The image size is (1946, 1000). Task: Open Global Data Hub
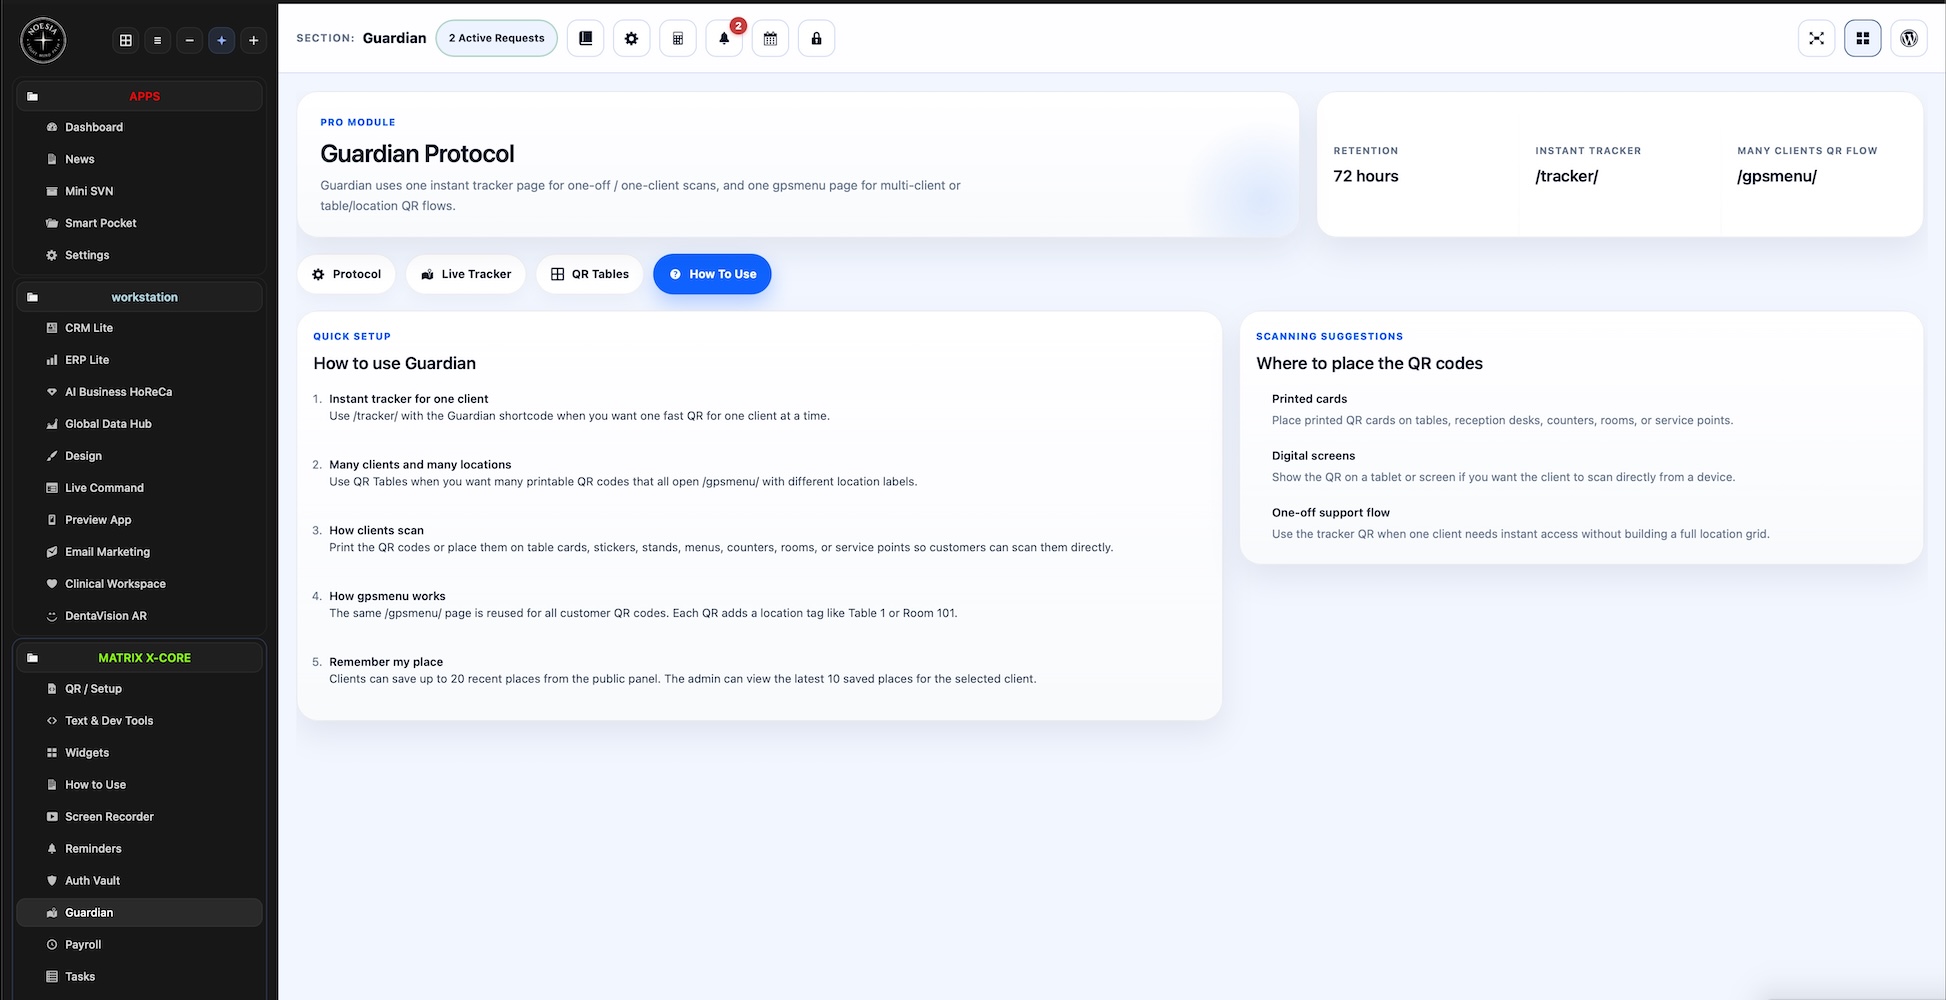pyautogui.click(x=140, y=424)
